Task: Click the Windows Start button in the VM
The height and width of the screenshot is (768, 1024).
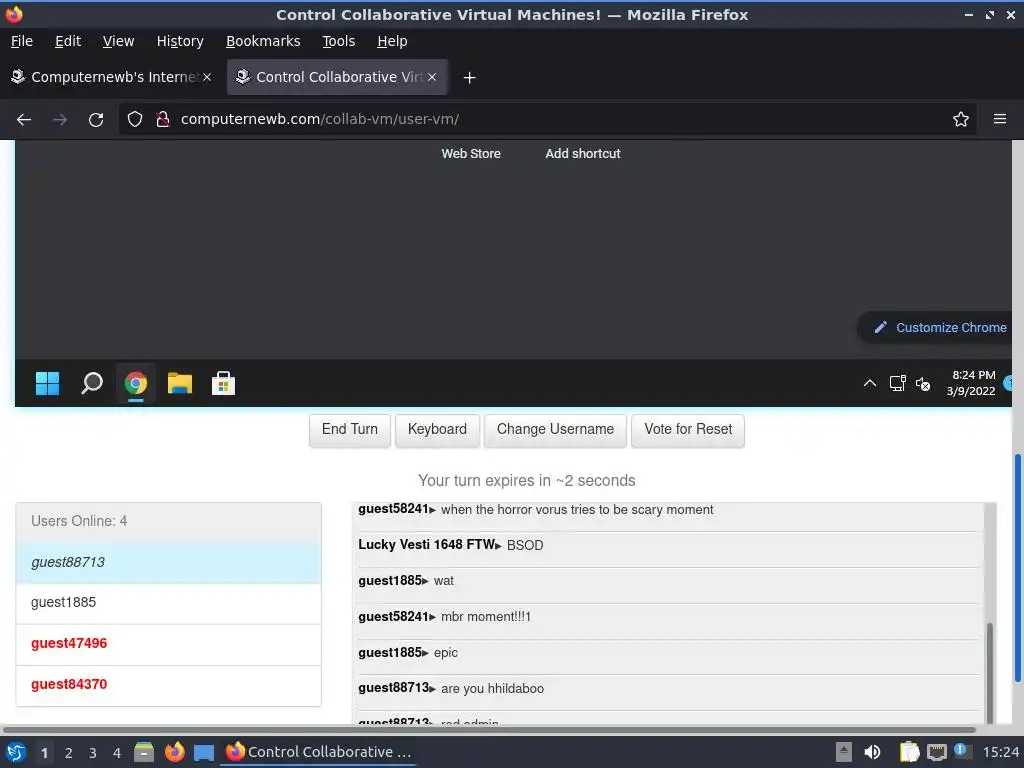Action: (47, 383)
